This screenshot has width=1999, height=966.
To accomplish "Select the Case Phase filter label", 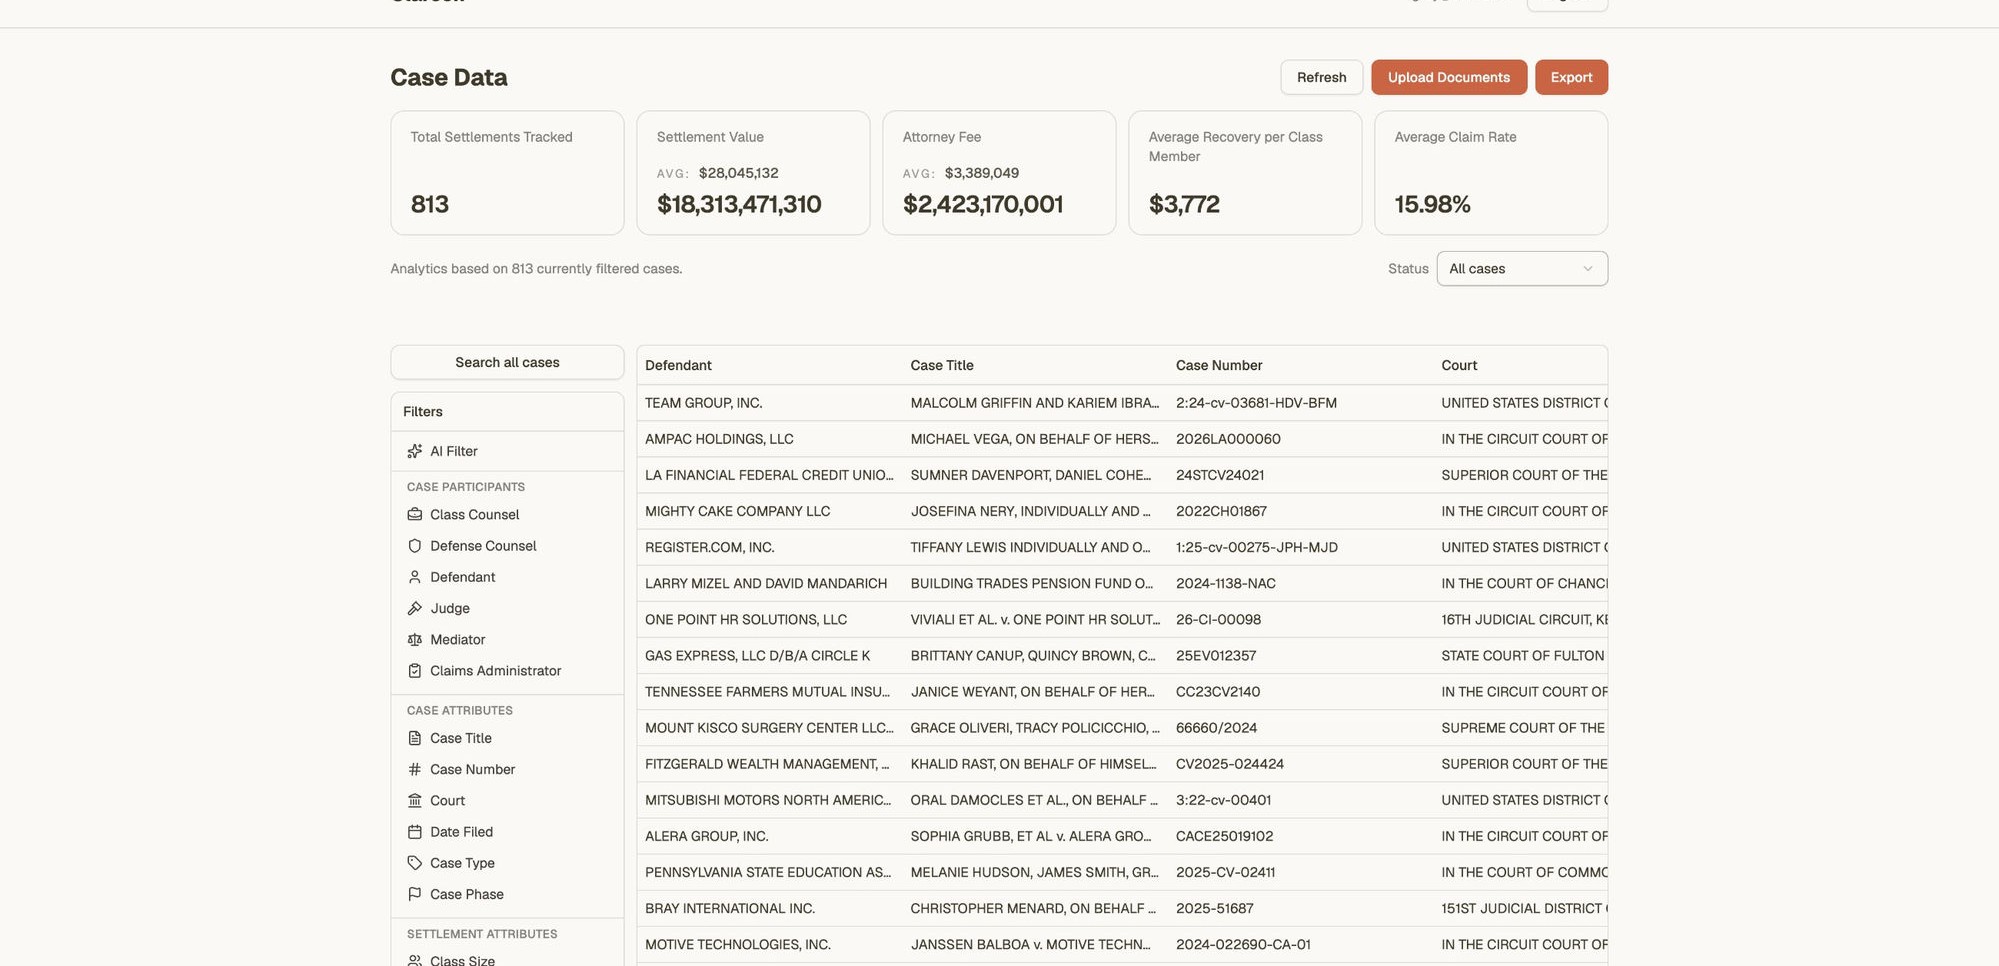I will pyautogui.click(x=467, y=894).
